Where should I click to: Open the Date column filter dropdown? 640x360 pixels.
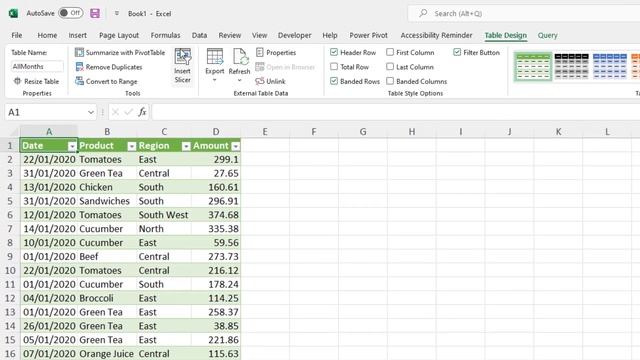click(x=72, y=146)
